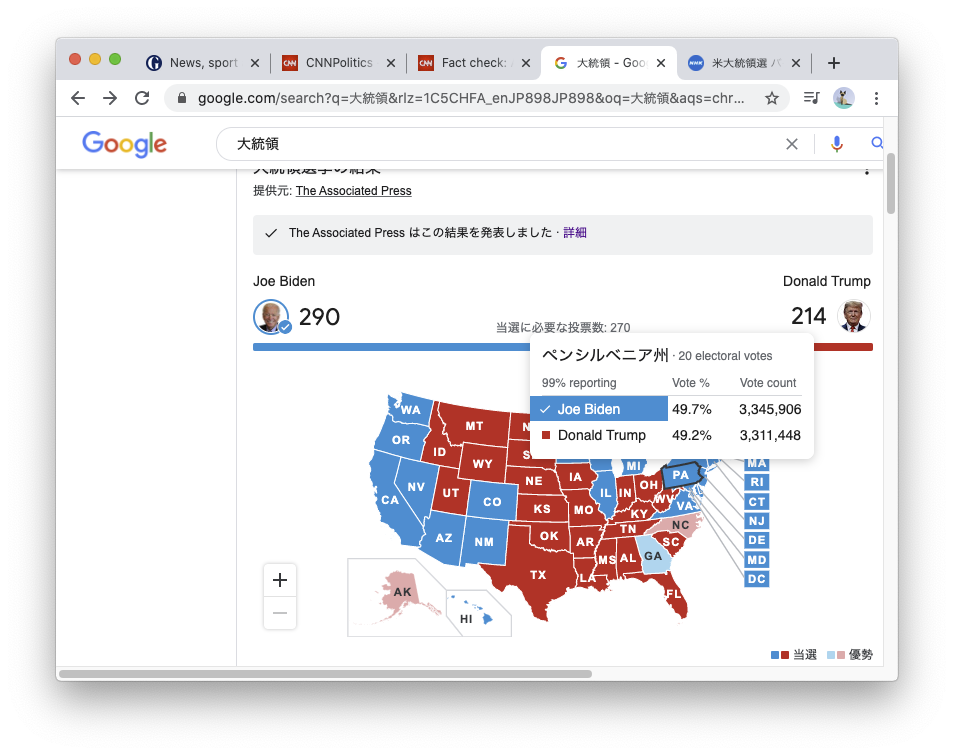Reload the current page

[x=142, y=98]
